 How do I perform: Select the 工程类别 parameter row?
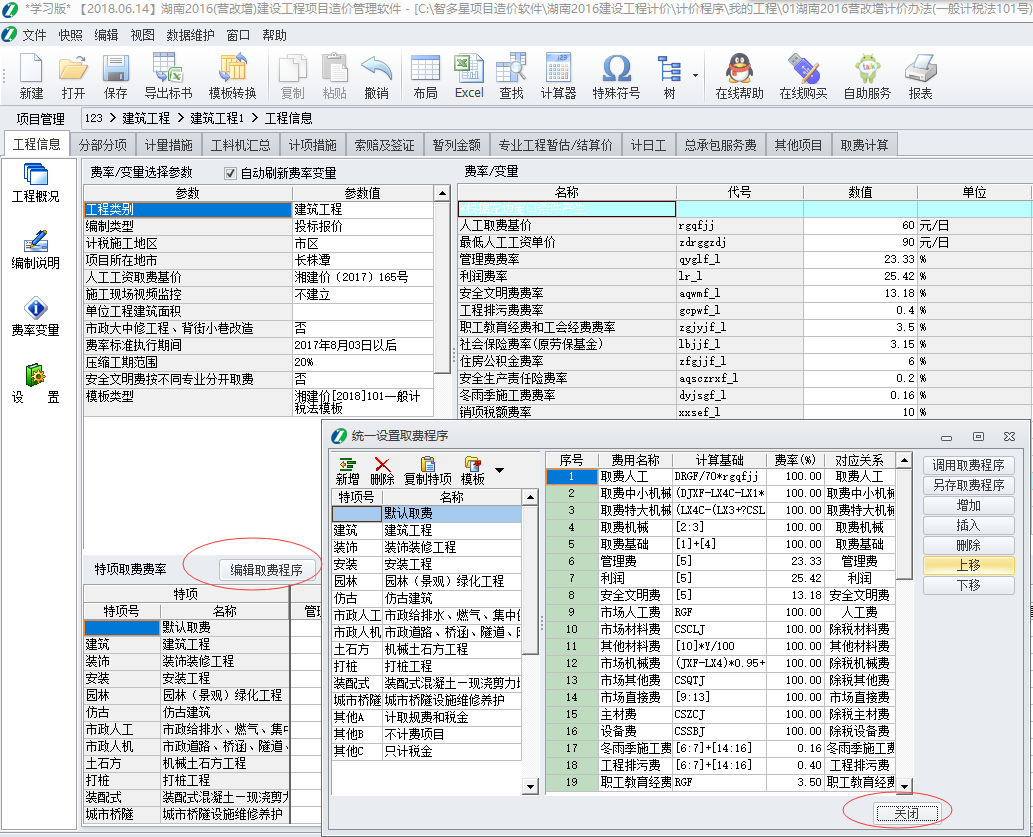click(x=187, y=210)
